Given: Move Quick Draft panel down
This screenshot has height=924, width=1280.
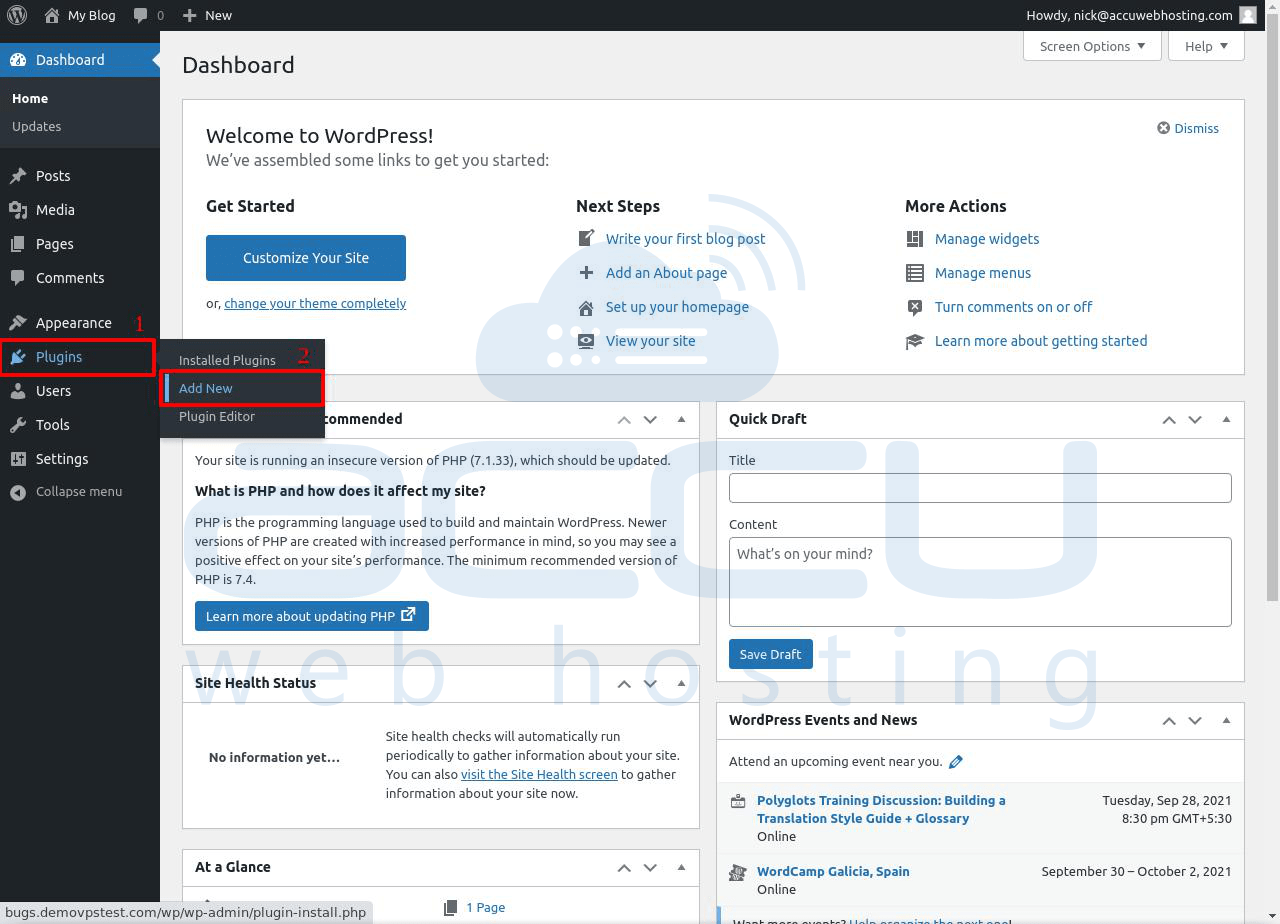Looking at the screenshot, I should click(1195, 420).
